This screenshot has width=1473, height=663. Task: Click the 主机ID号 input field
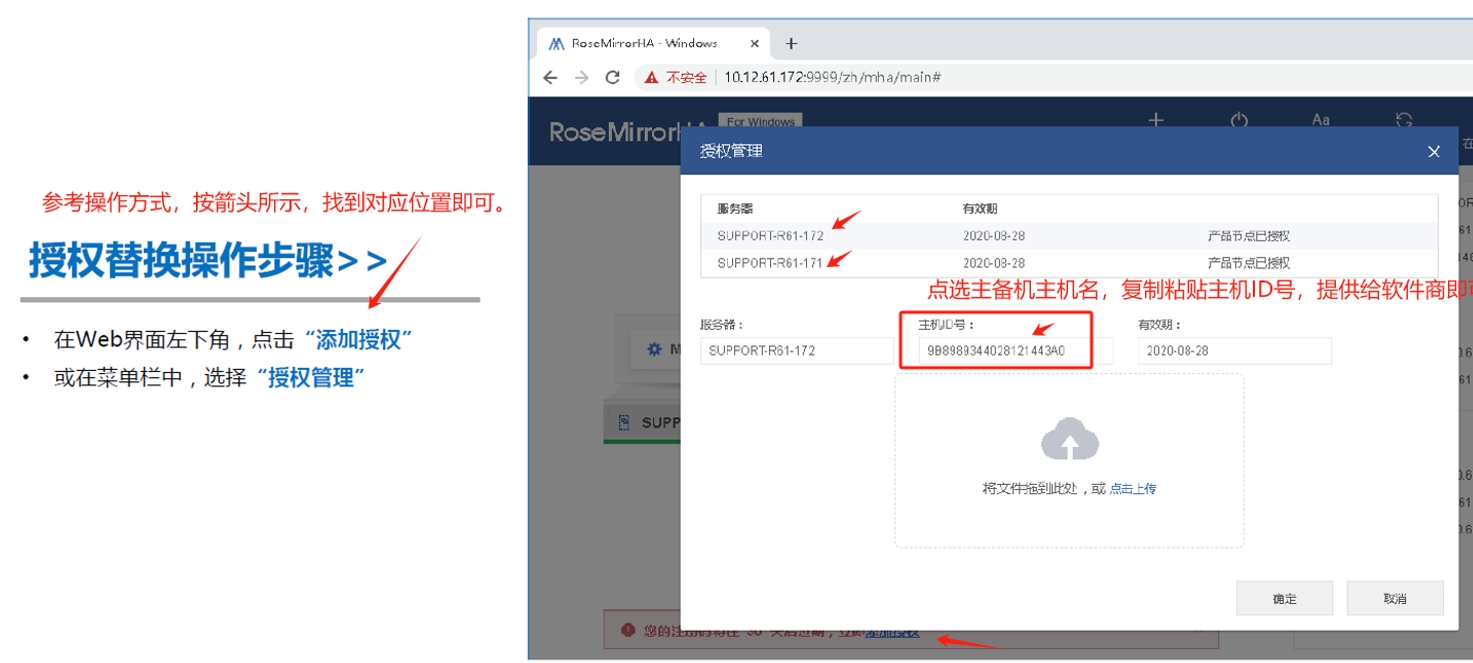(x=1016, y=351)
